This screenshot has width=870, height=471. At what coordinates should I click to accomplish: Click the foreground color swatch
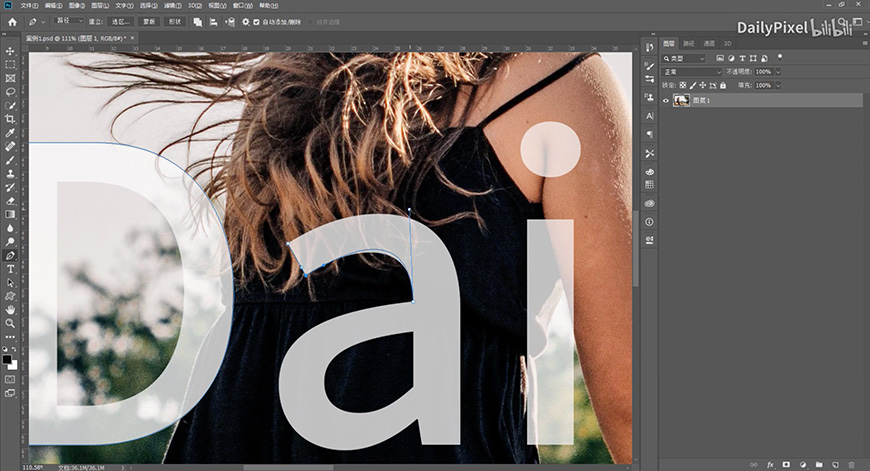click(7, 359)
